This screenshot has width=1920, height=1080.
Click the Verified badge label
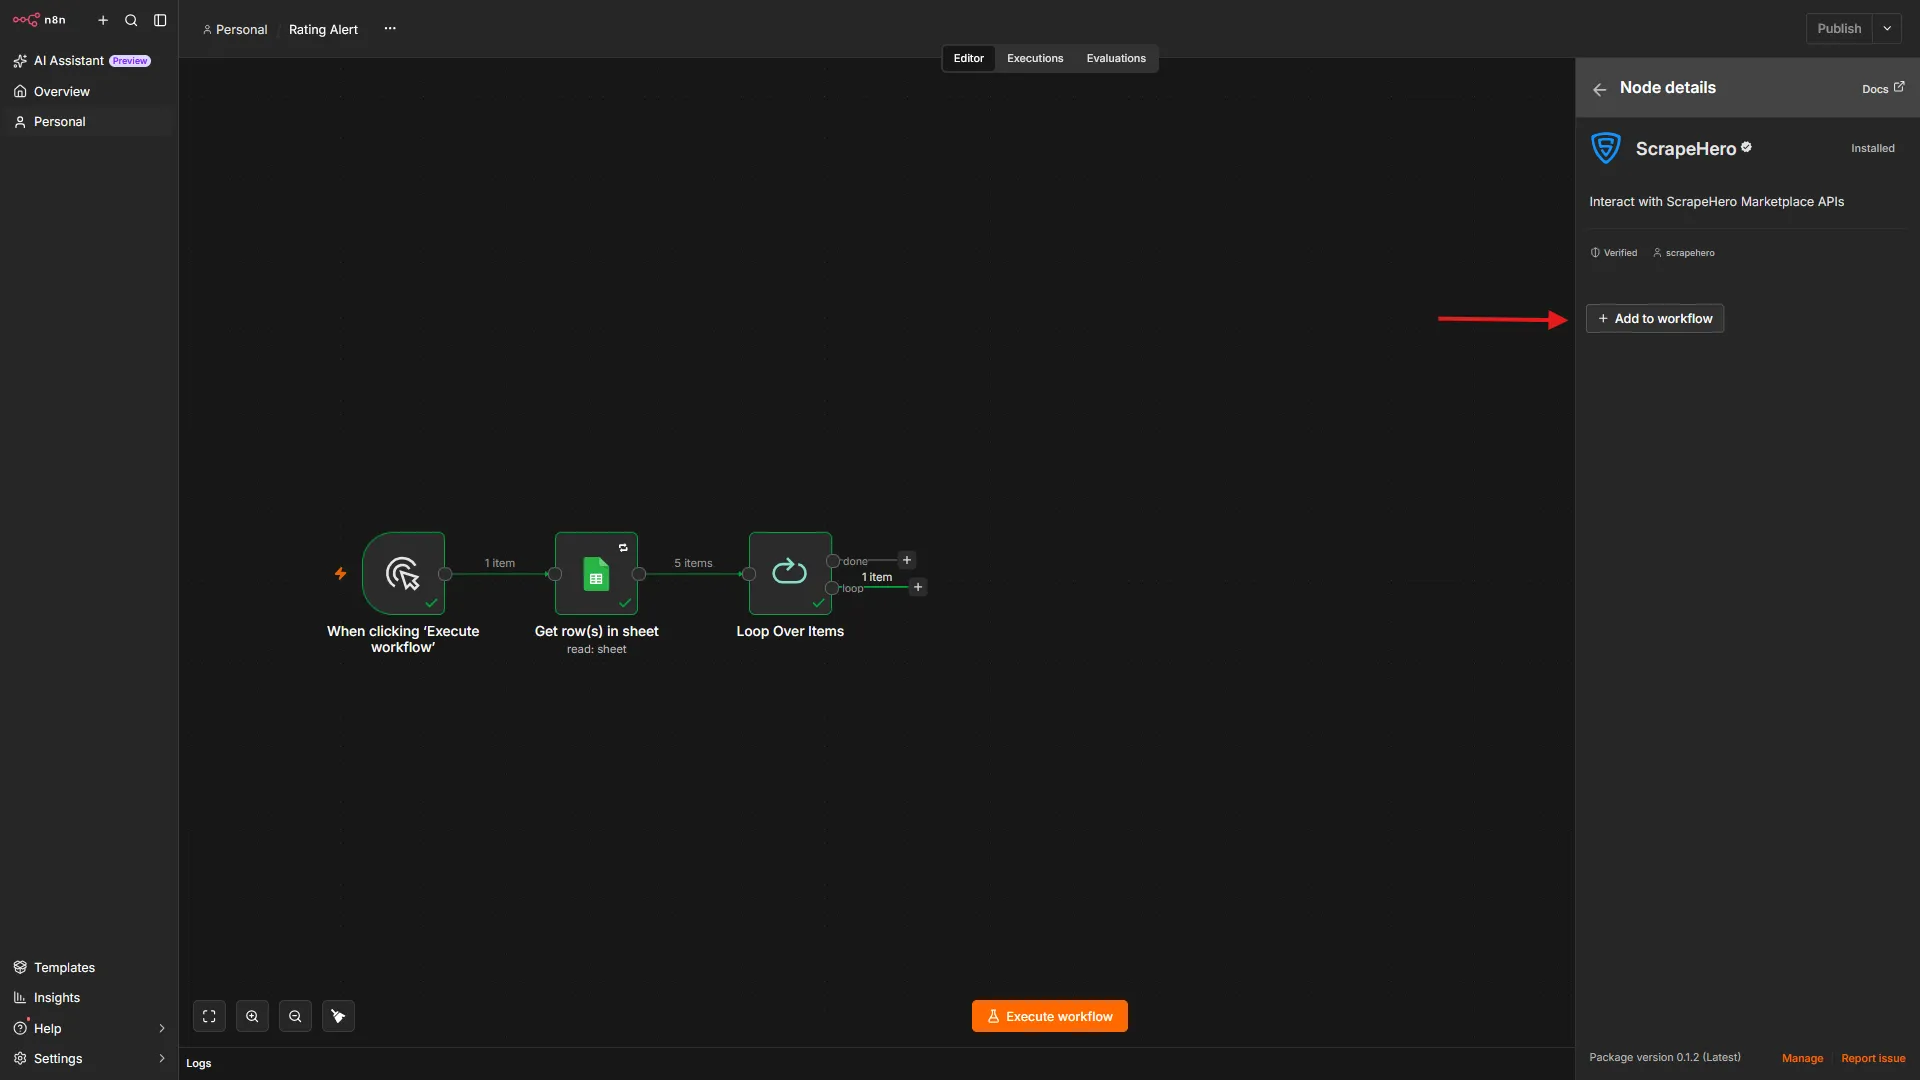pyautogui.click(x=1614, y=253)
